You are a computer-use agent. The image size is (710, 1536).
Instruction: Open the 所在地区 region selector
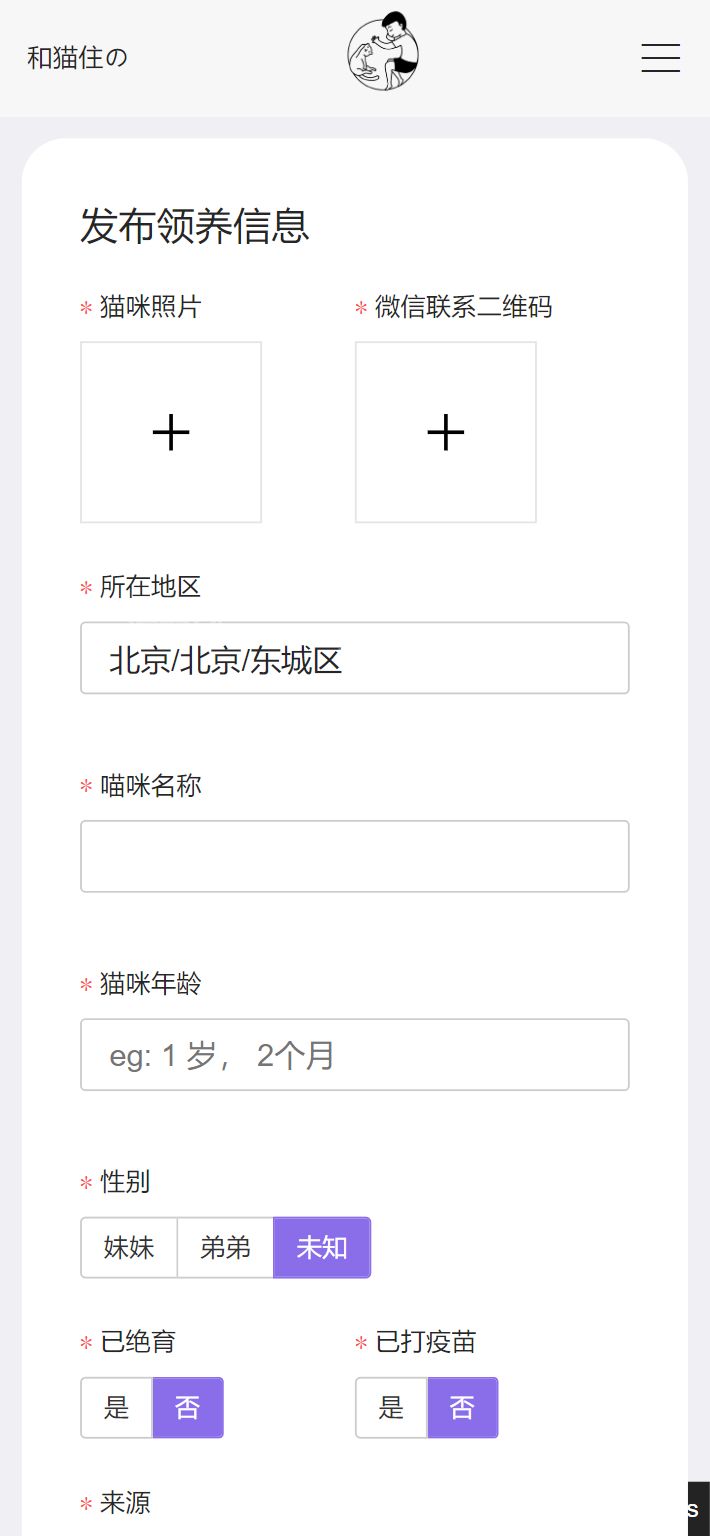(355, 658)
